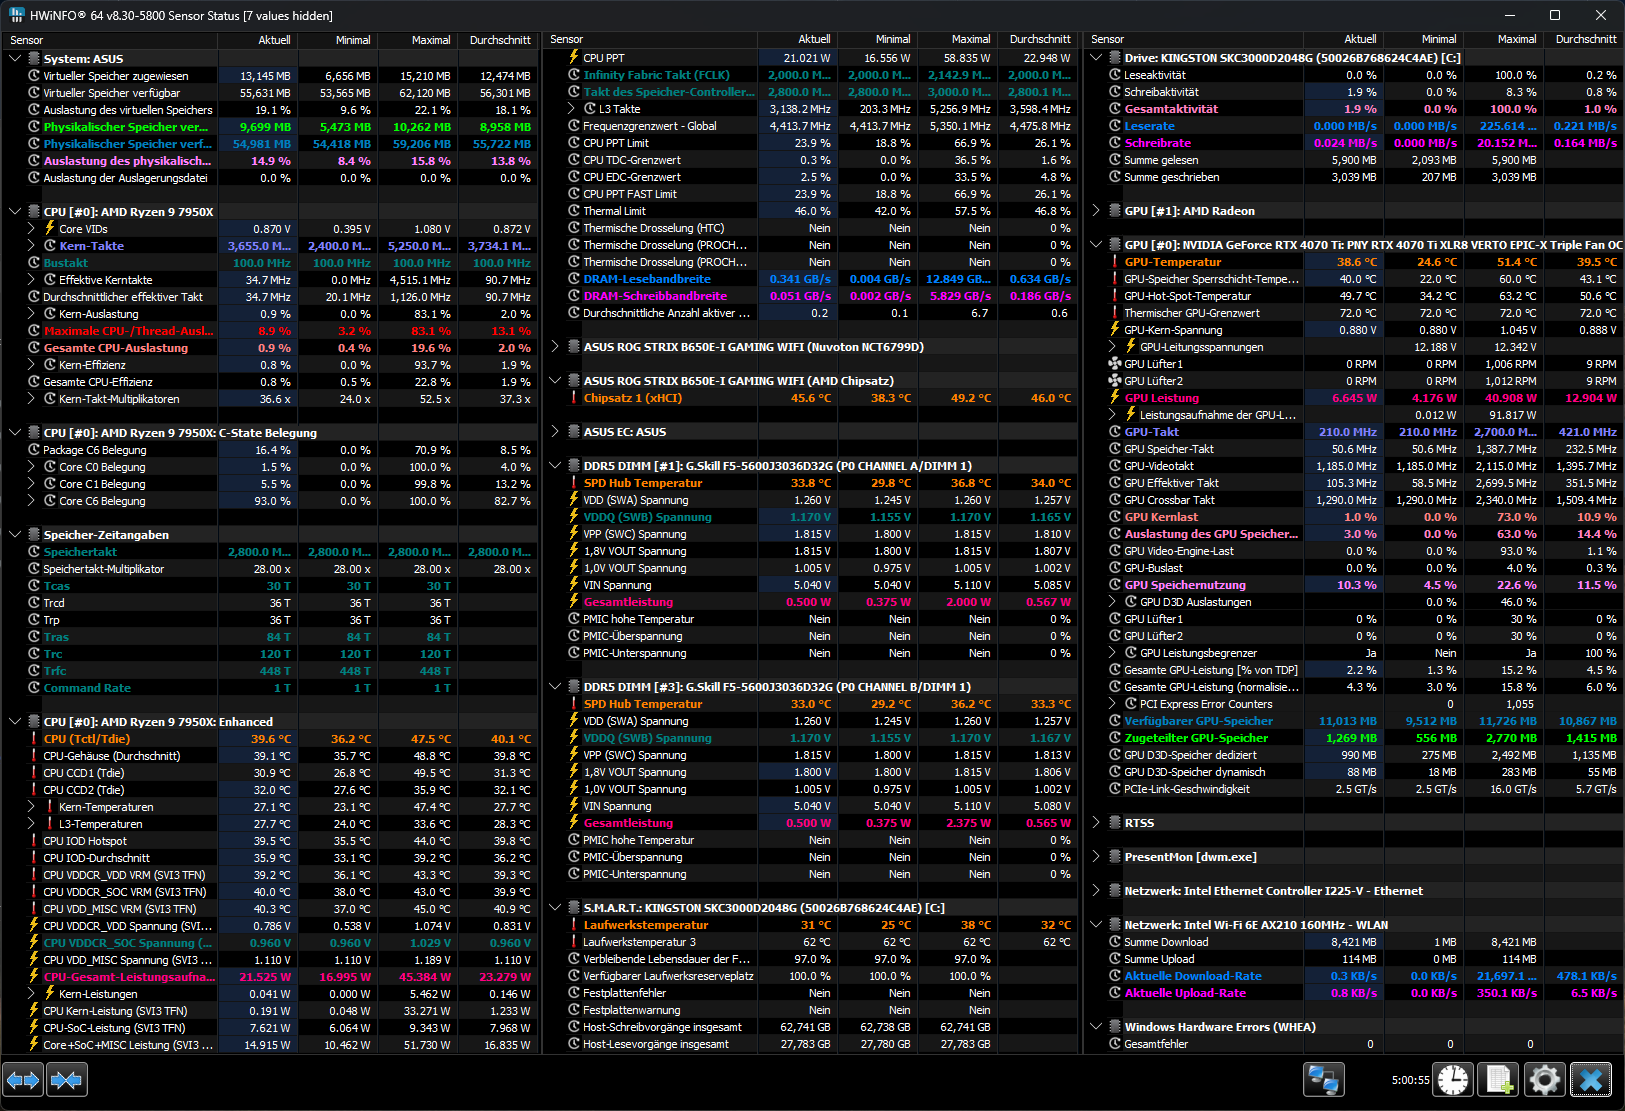Open sensor settings gear icon
This screenshot has width=1625, height=1111.
click(1544, 1080)
